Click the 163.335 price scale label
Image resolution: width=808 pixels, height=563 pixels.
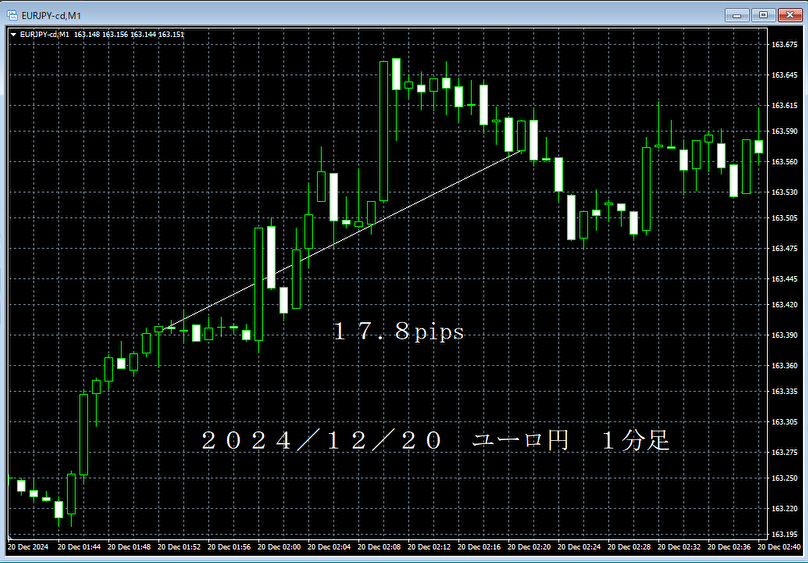pos(784,391)
